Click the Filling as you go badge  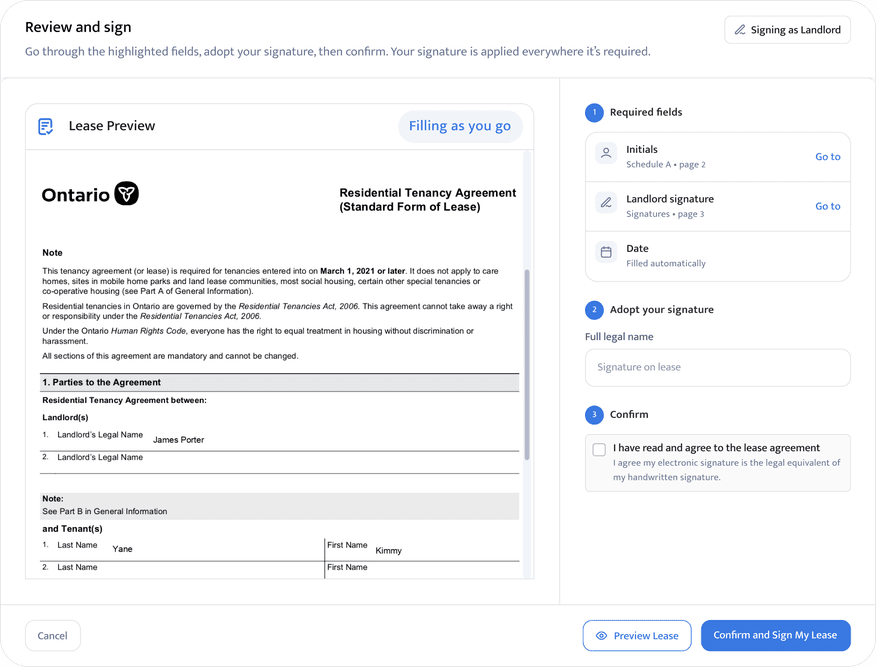(460, 126)
